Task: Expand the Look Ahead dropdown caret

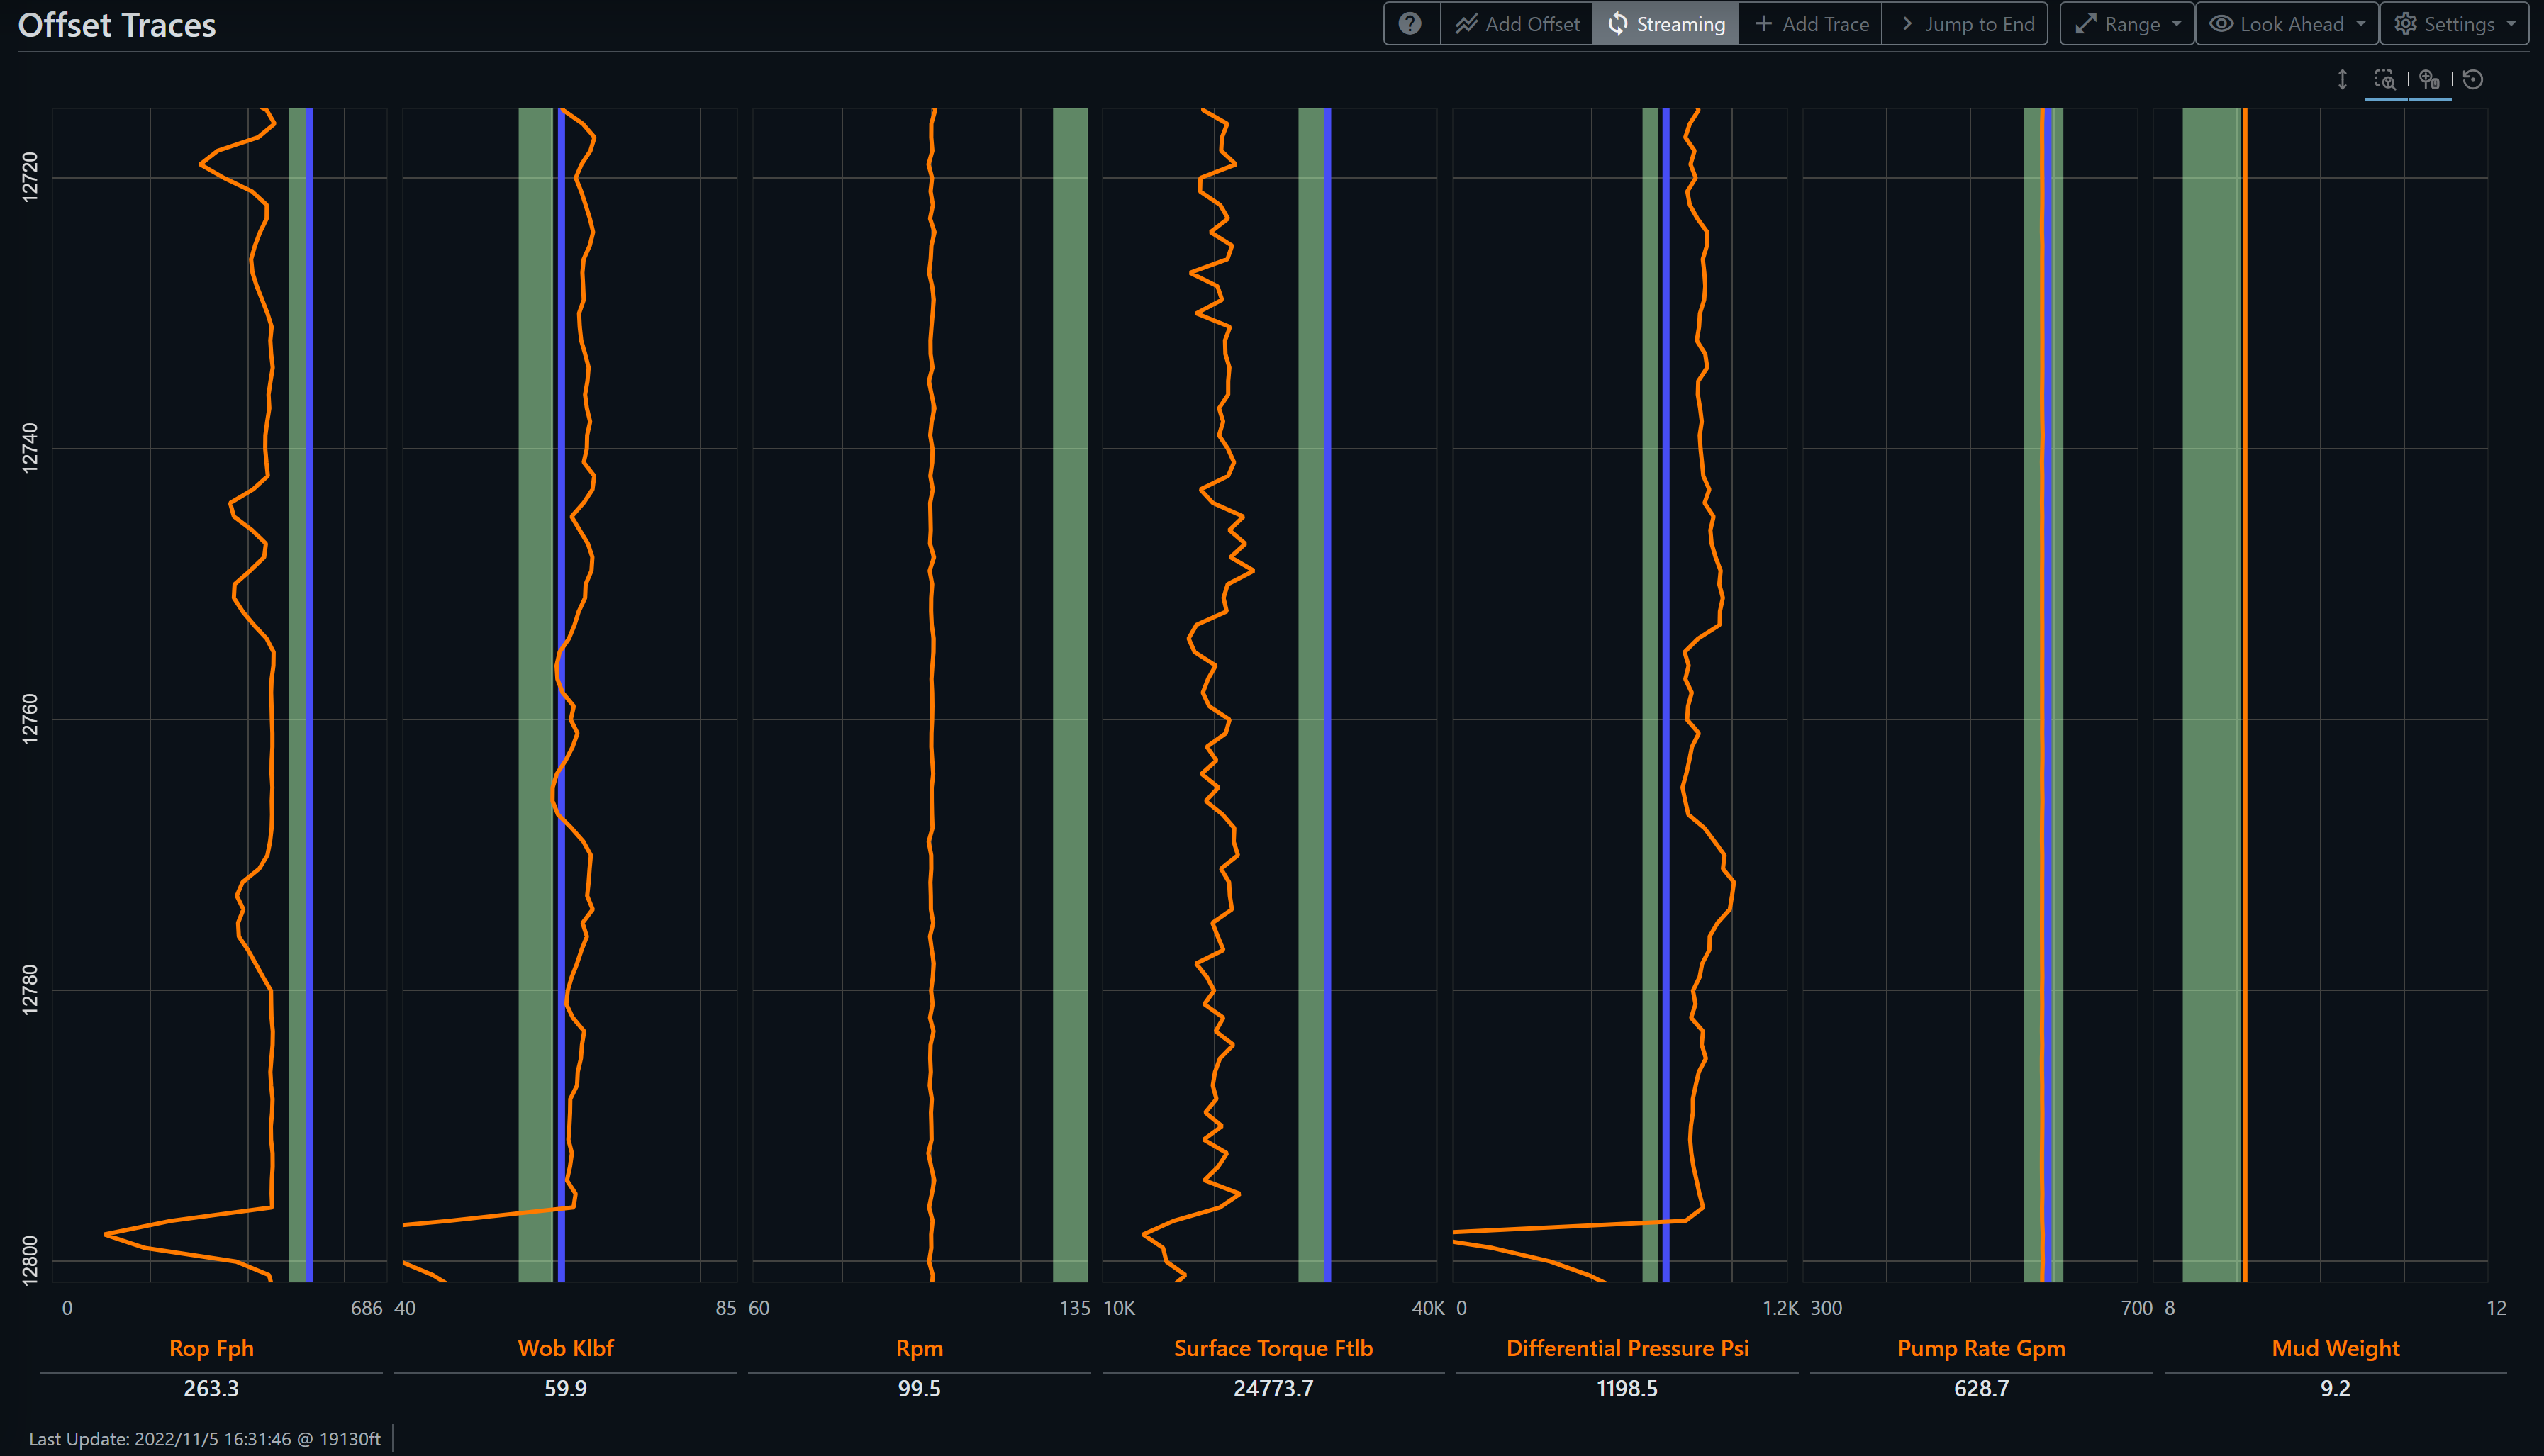Action: click(2361, 24)
